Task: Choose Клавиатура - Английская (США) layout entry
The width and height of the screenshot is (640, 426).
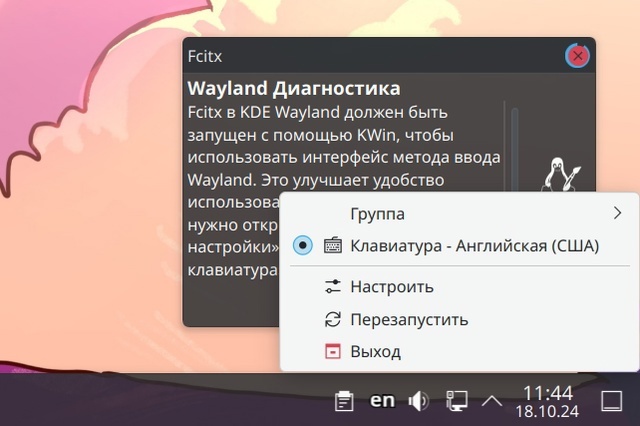Action: coord(460,246)
